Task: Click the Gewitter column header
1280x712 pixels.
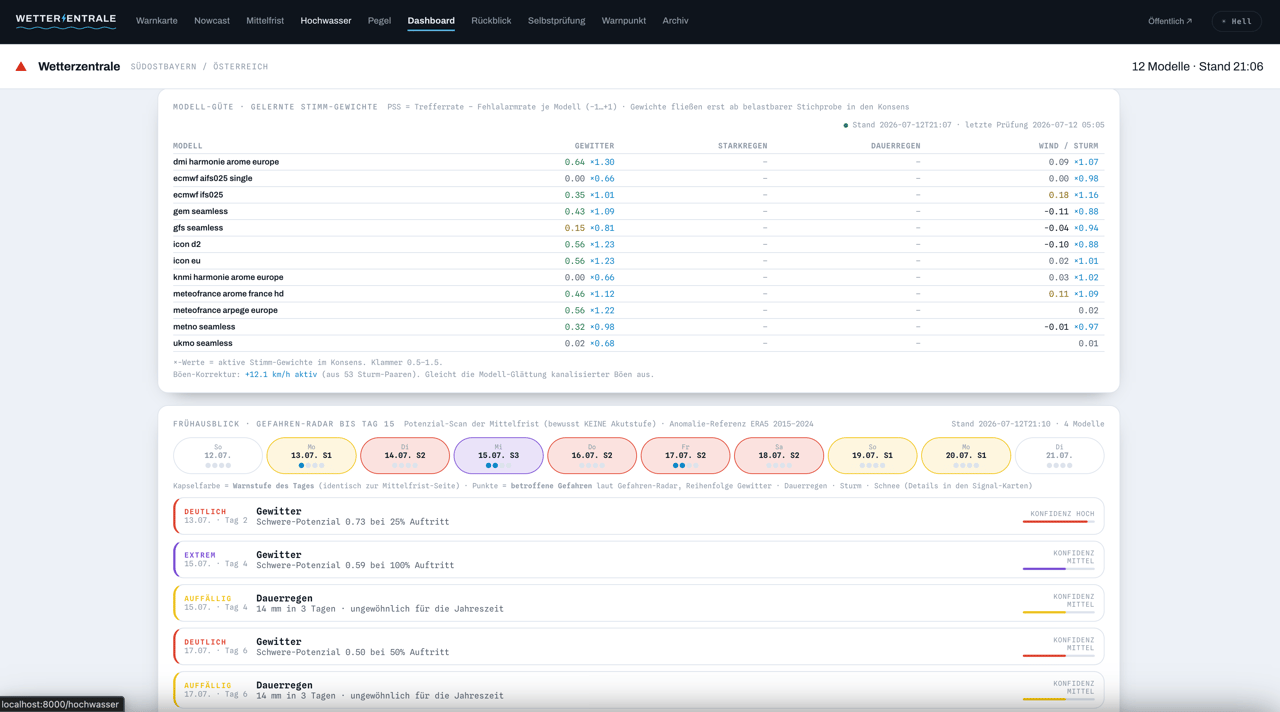Action: click(x=594, y=146)
